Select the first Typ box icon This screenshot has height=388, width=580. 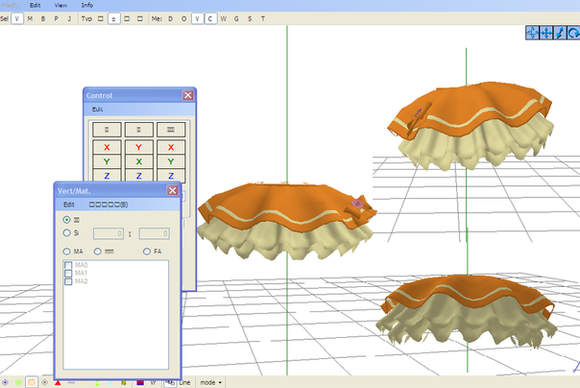101,18
